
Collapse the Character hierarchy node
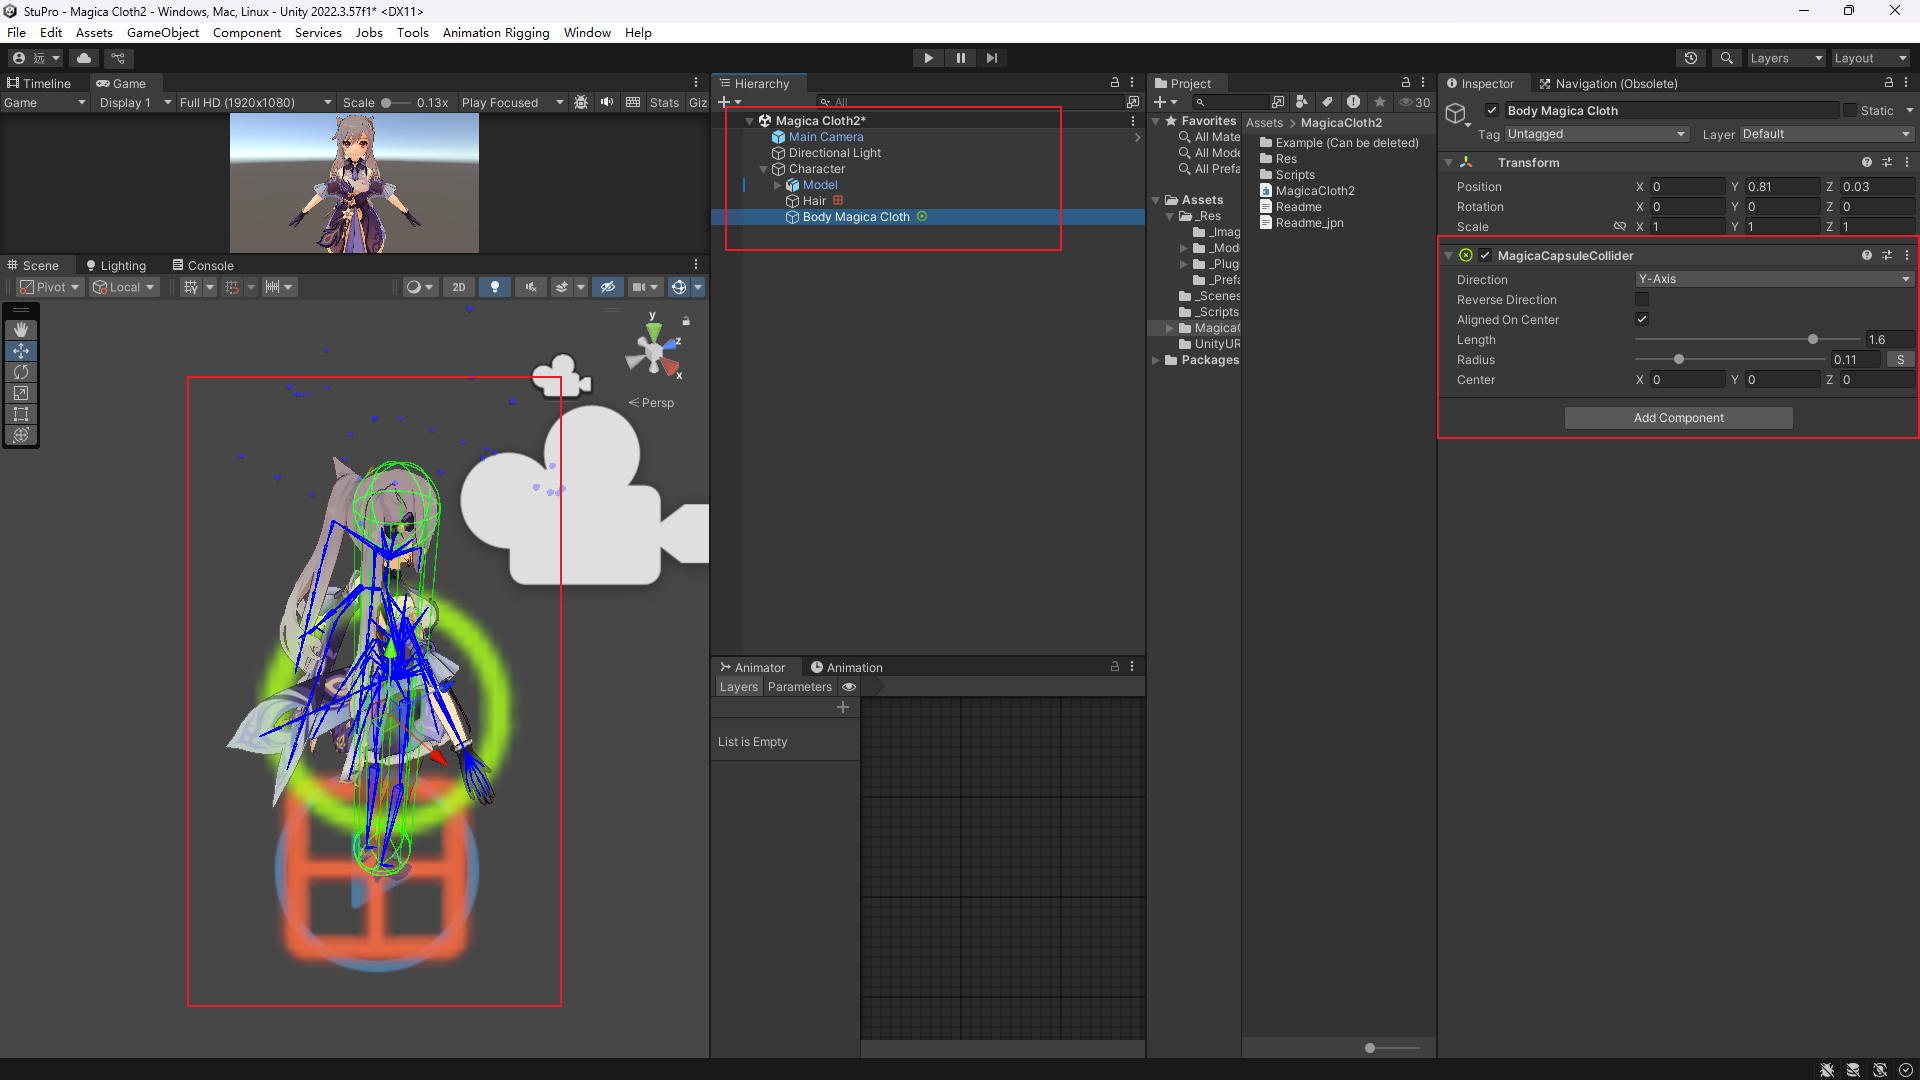(764, 169)
